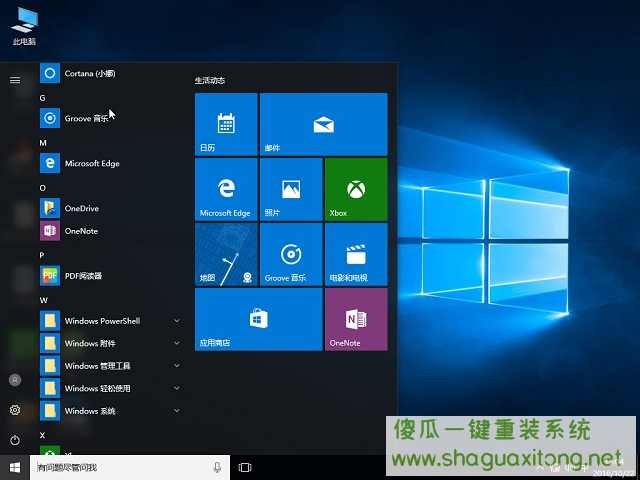Image resolution: width=640 pixels, height=480 pixels.
Task: Click letter M section header
Action: click(43, 143)
